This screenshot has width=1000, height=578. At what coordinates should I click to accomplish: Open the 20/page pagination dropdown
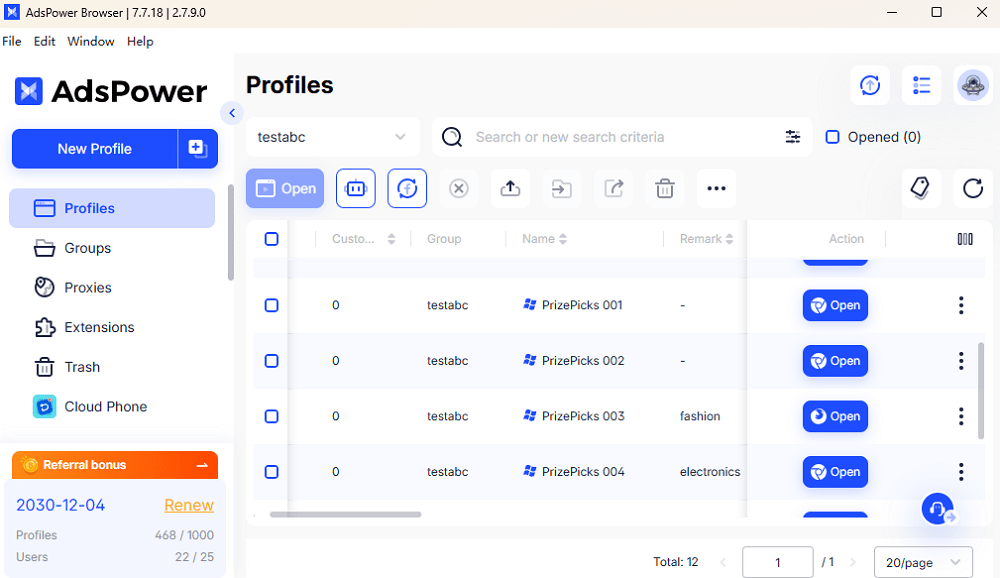922,562
